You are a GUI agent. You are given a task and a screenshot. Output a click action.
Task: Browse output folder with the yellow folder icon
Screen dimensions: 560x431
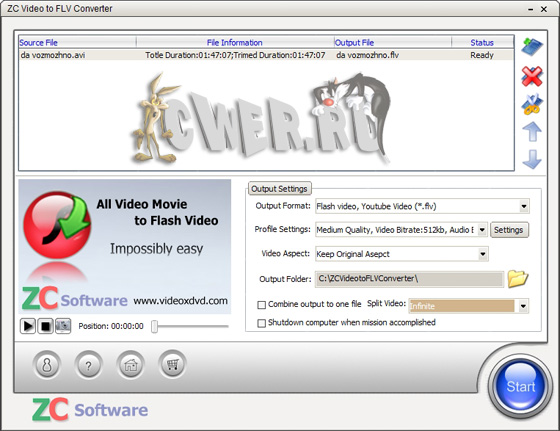click(x=518, y=279)
